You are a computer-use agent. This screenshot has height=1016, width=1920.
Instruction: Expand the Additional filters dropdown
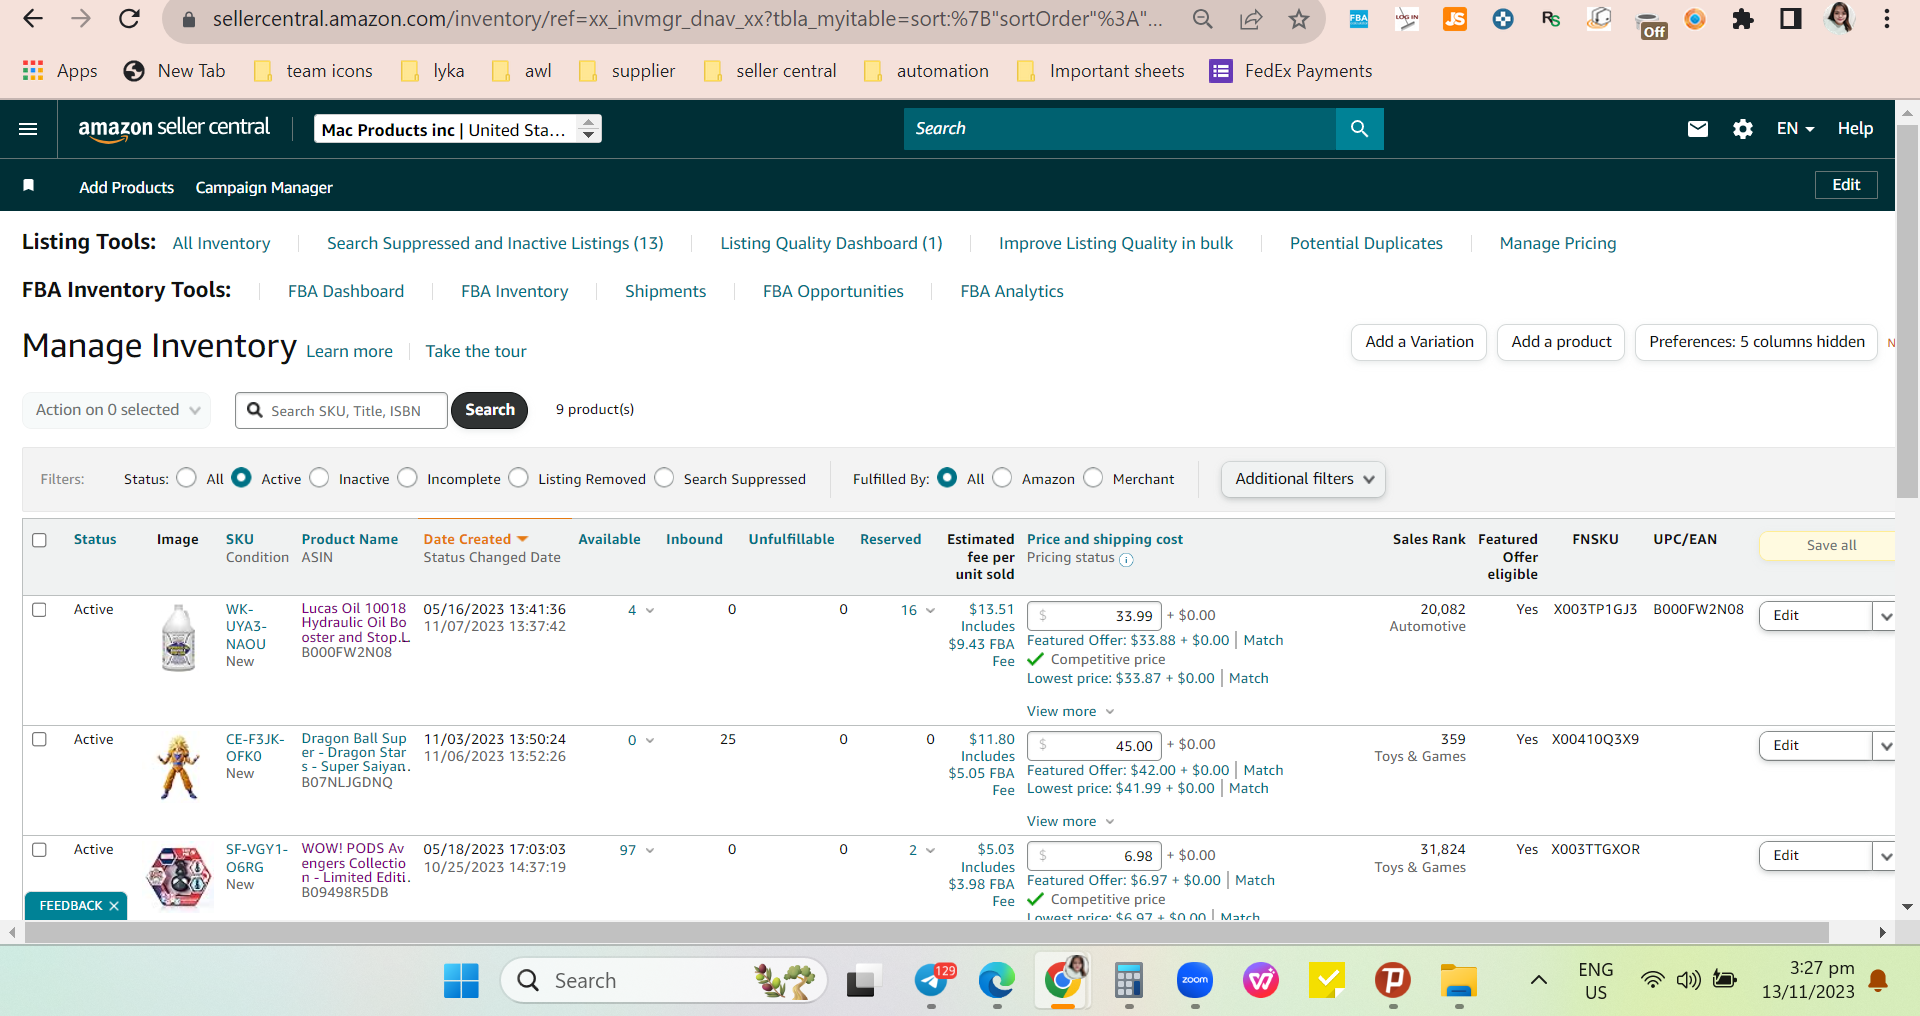tap(1303, 479)
